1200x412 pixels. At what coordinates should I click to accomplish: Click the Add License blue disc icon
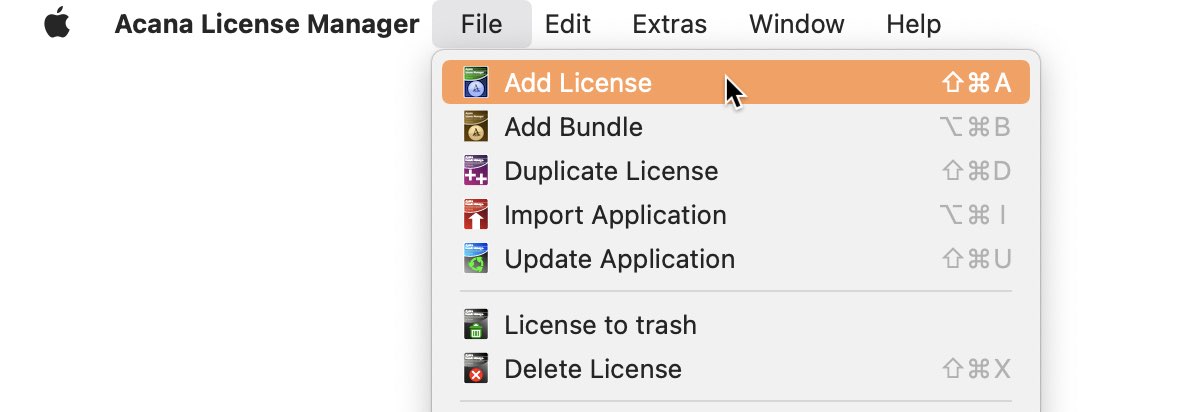476,83
